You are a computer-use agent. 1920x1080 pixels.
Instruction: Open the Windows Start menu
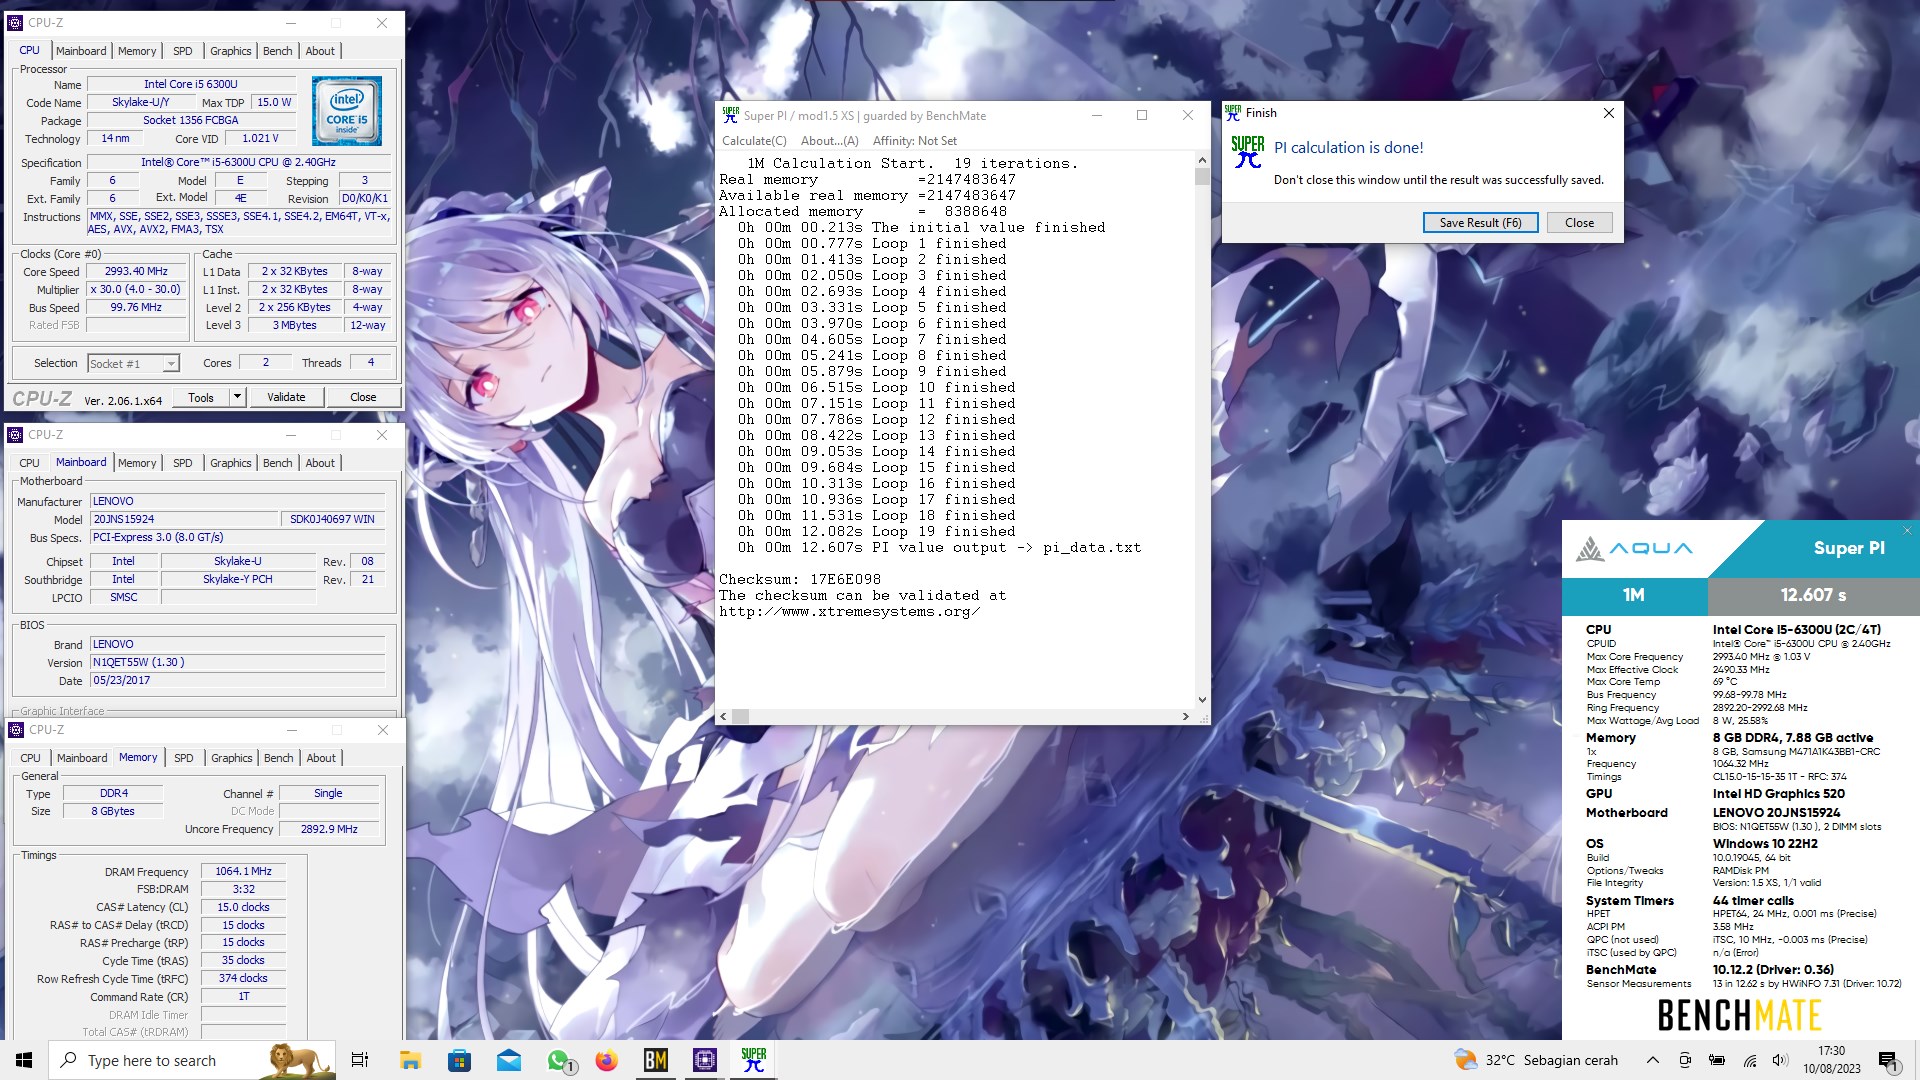(x=24, y=1060)
